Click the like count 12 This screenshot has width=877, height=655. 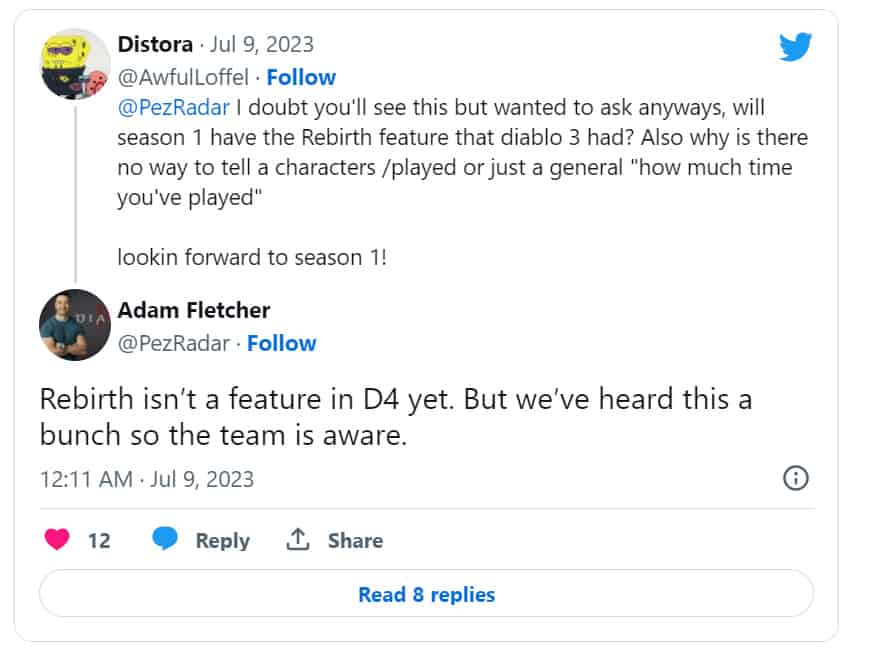pyautogui.click(x=99, y=540)
